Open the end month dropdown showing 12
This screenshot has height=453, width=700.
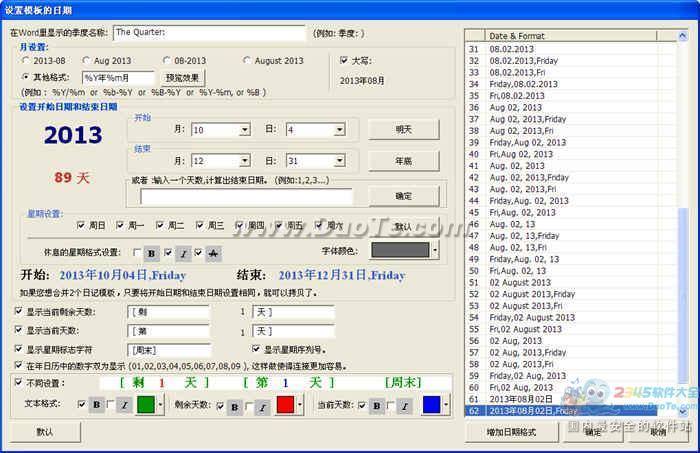point(245,161)
